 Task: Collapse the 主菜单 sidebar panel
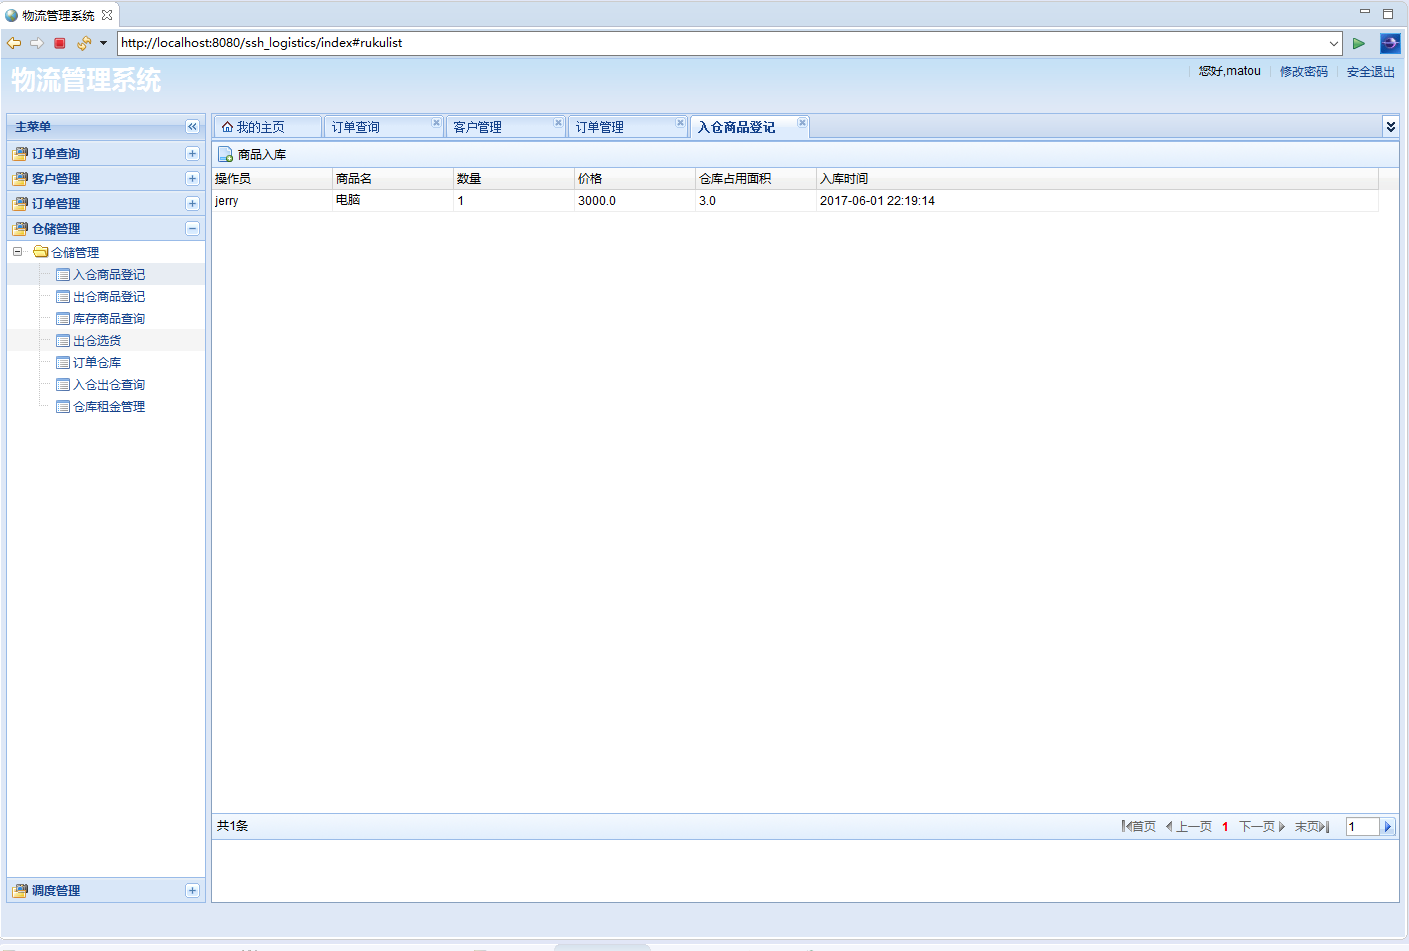(192, 127)
